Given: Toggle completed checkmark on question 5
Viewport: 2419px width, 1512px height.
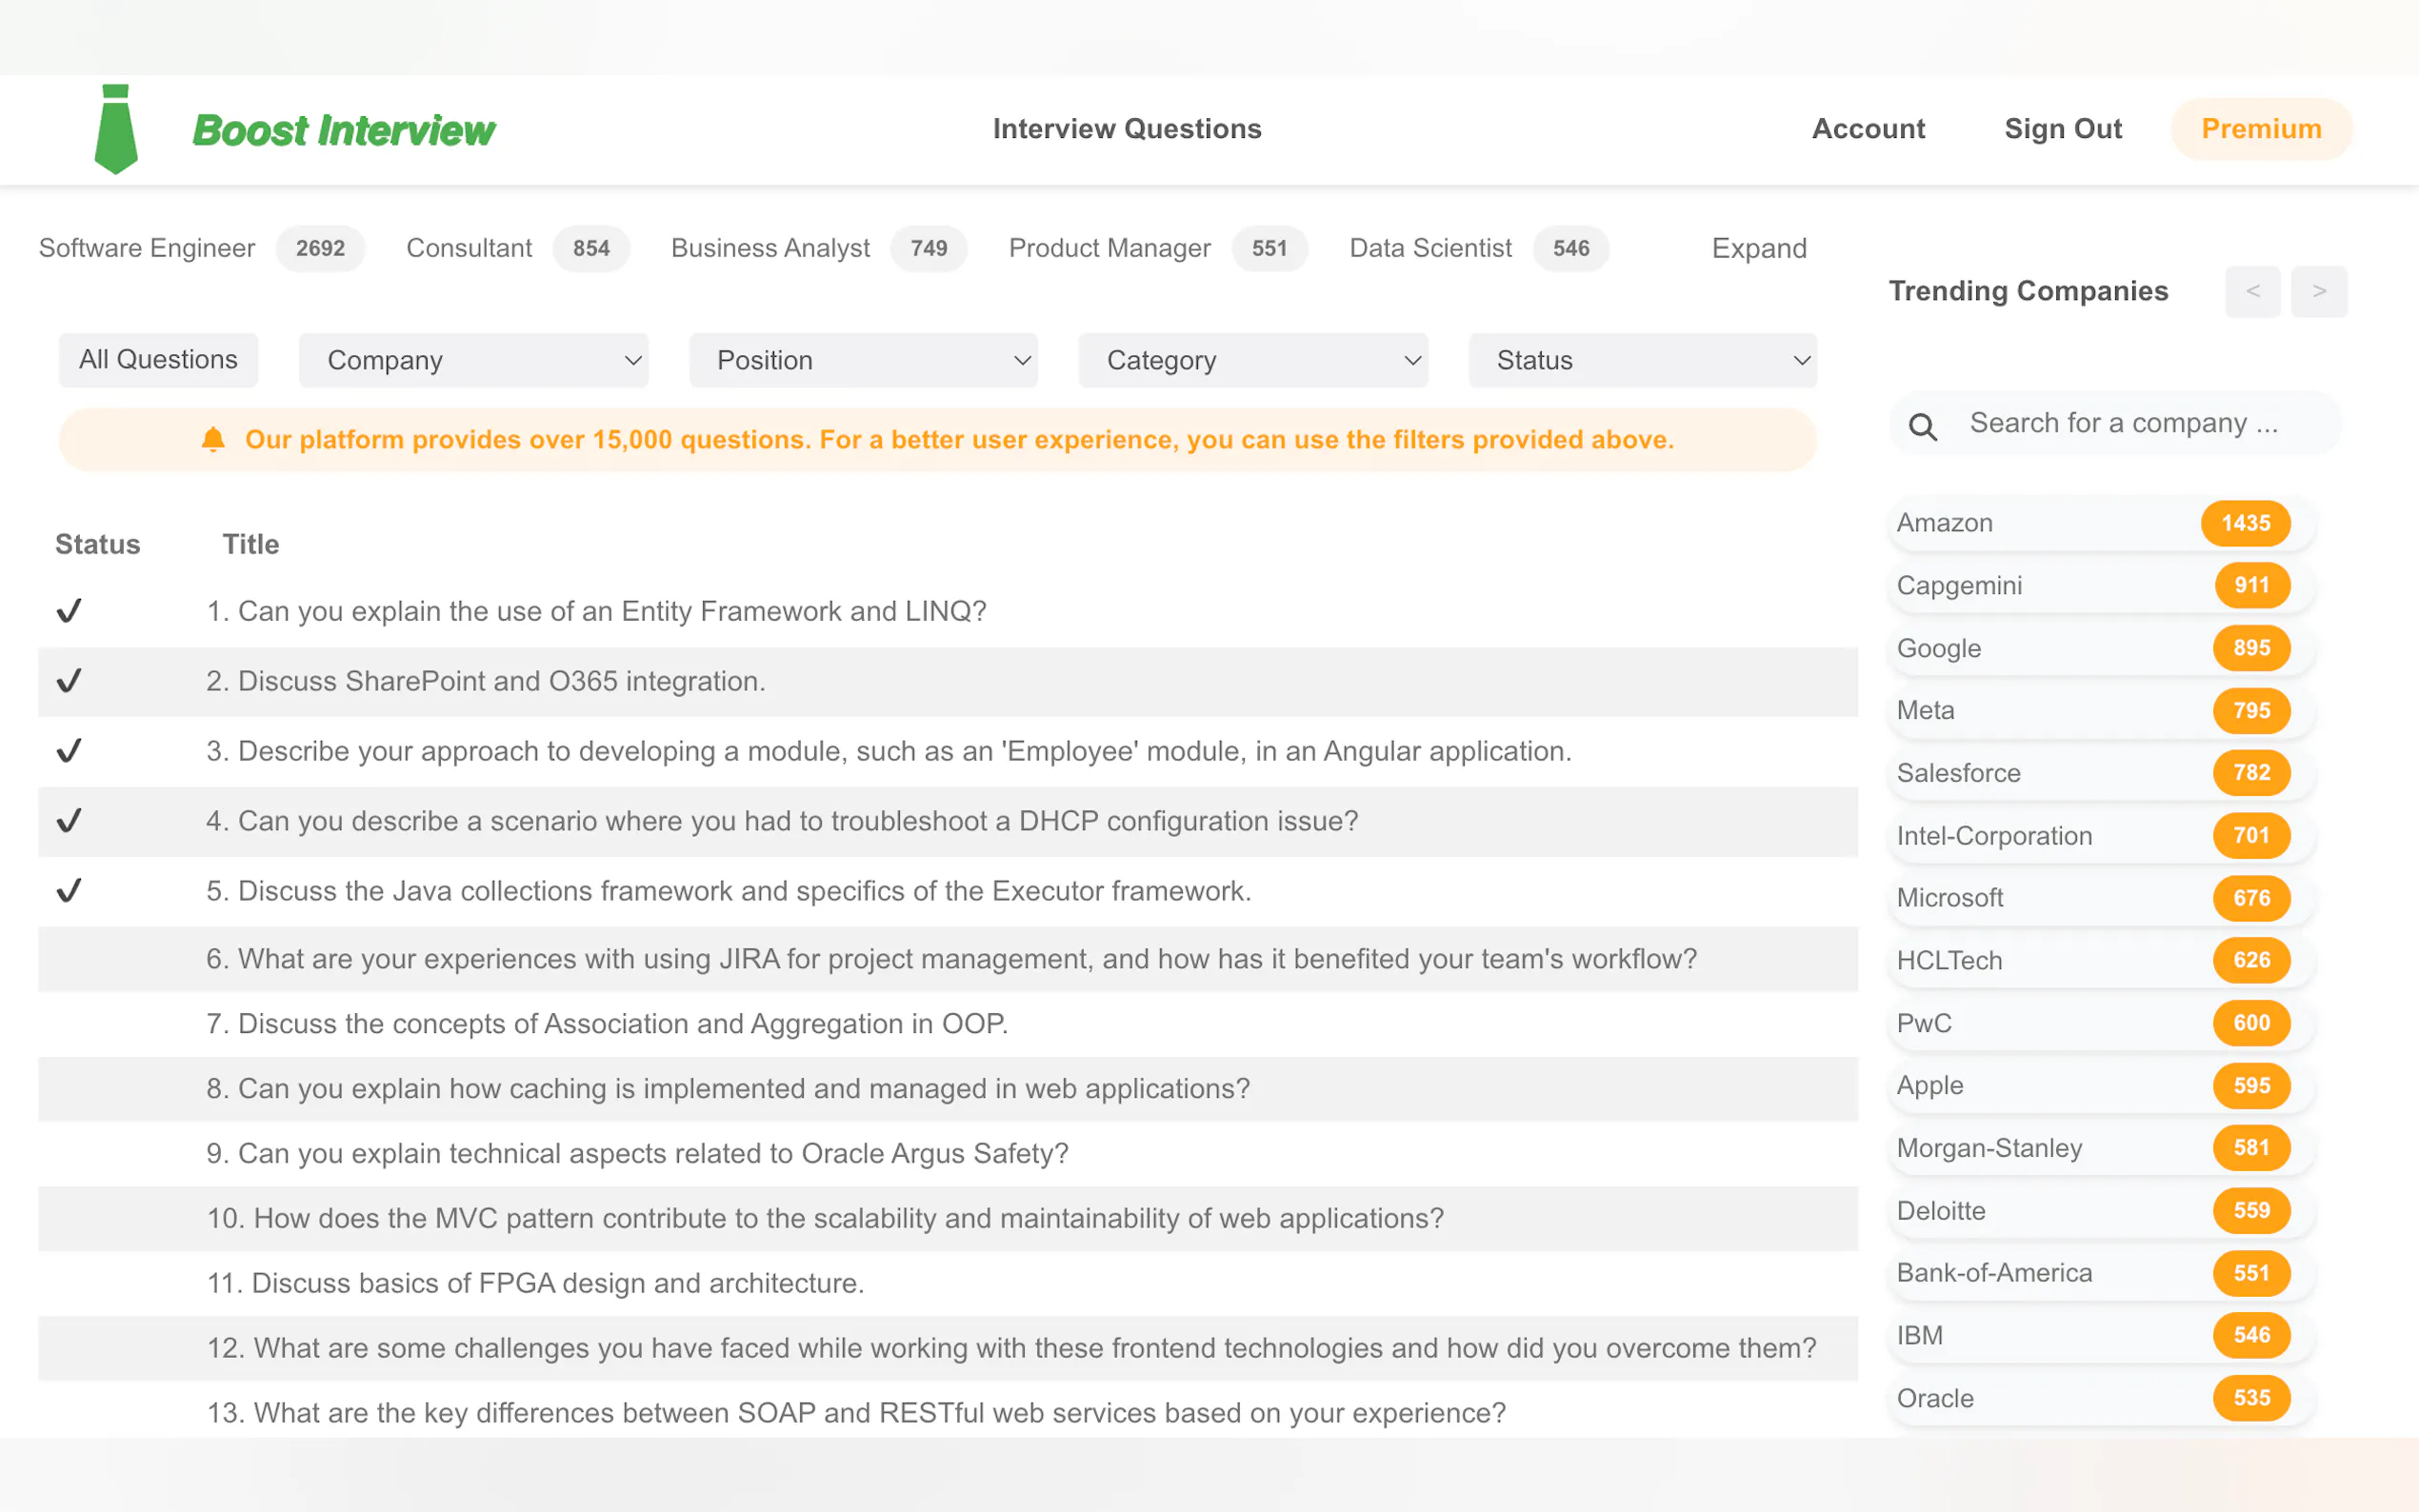Looking at the screenshot, I should [x=69, y=891].
